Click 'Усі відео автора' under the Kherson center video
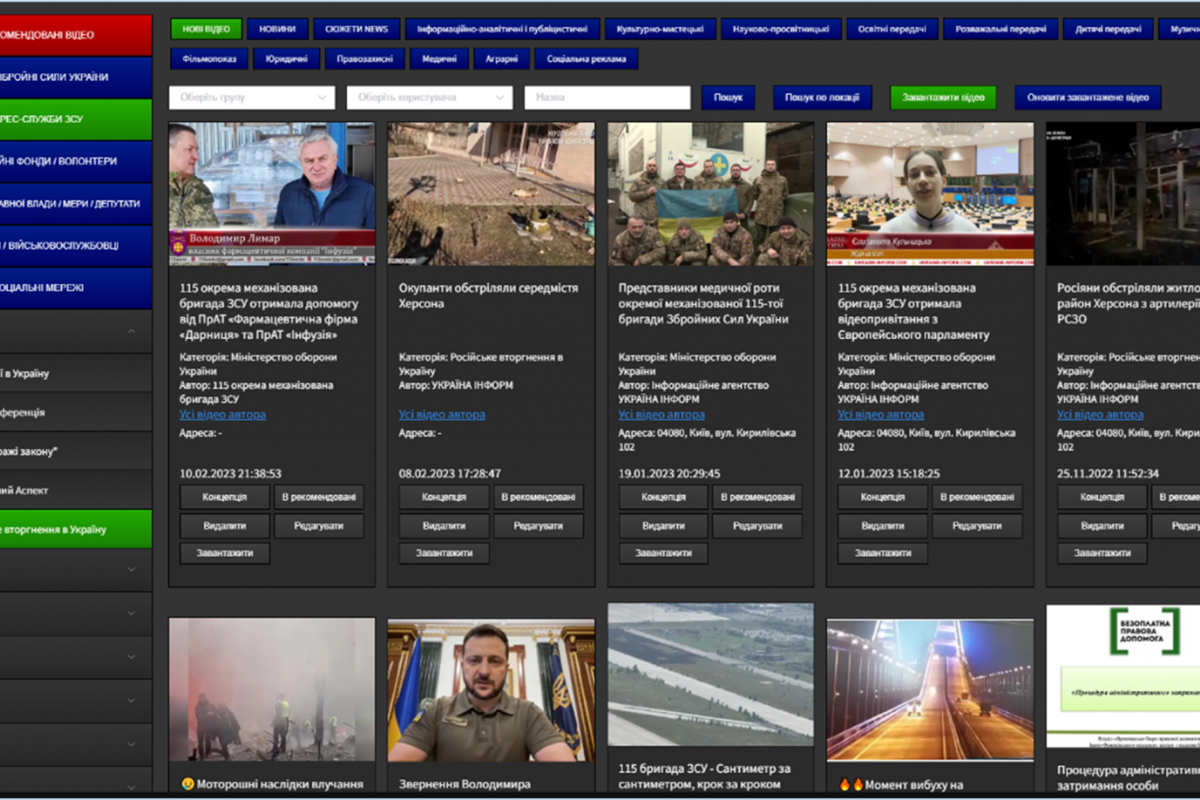Viewport: 1200px width, 800px height. pyautogui.click(x=442, y=415)
